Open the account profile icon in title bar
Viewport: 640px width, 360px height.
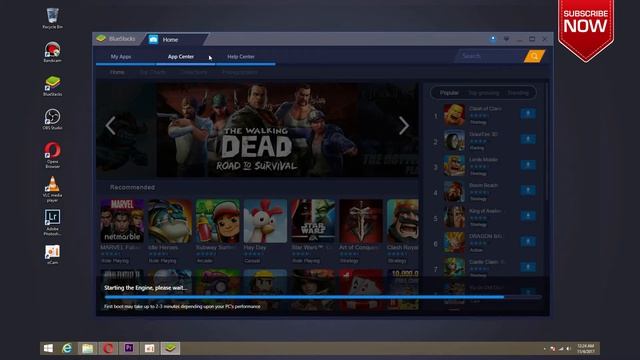(493, 39)
